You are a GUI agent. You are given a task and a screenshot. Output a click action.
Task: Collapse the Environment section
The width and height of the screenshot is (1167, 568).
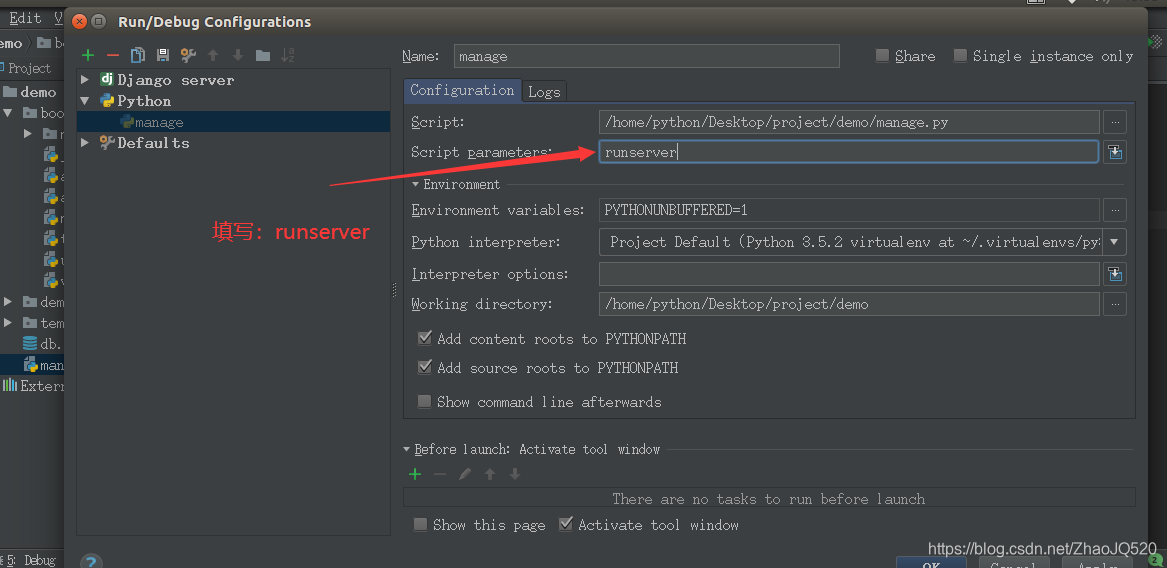coord(416,185)
